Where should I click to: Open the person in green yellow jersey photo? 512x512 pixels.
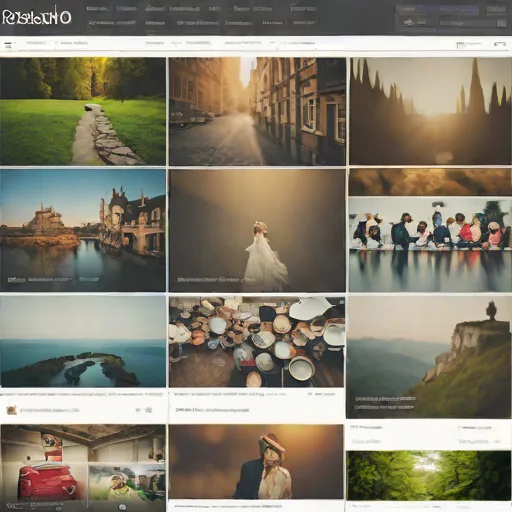(x=127, y=483)
